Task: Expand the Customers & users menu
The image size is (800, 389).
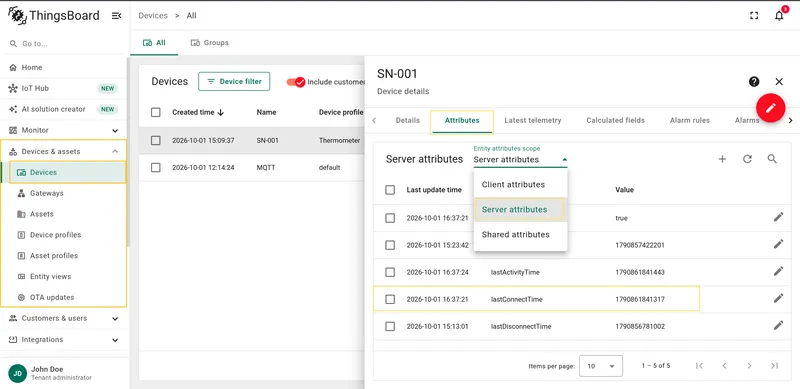Action: click(64, 319)
